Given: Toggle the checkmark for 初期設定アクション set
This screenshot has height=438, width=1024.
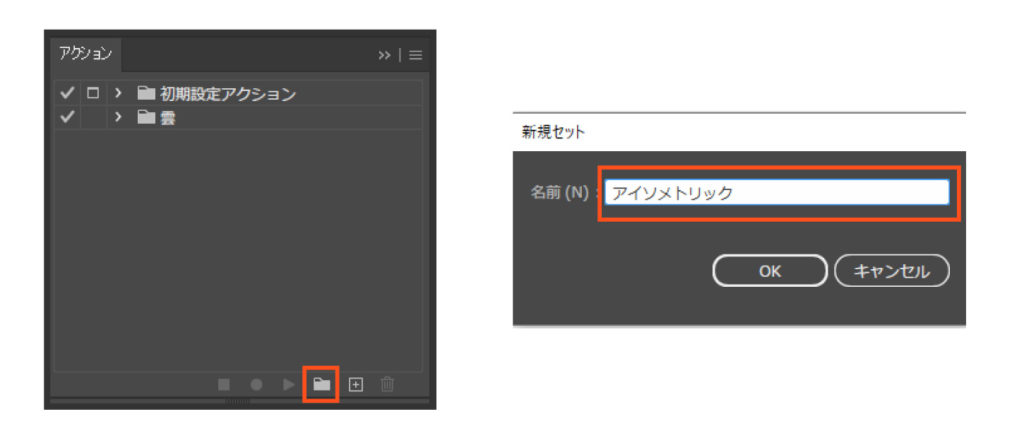Looking at the screenshot, I should click(x=67, y=94).
